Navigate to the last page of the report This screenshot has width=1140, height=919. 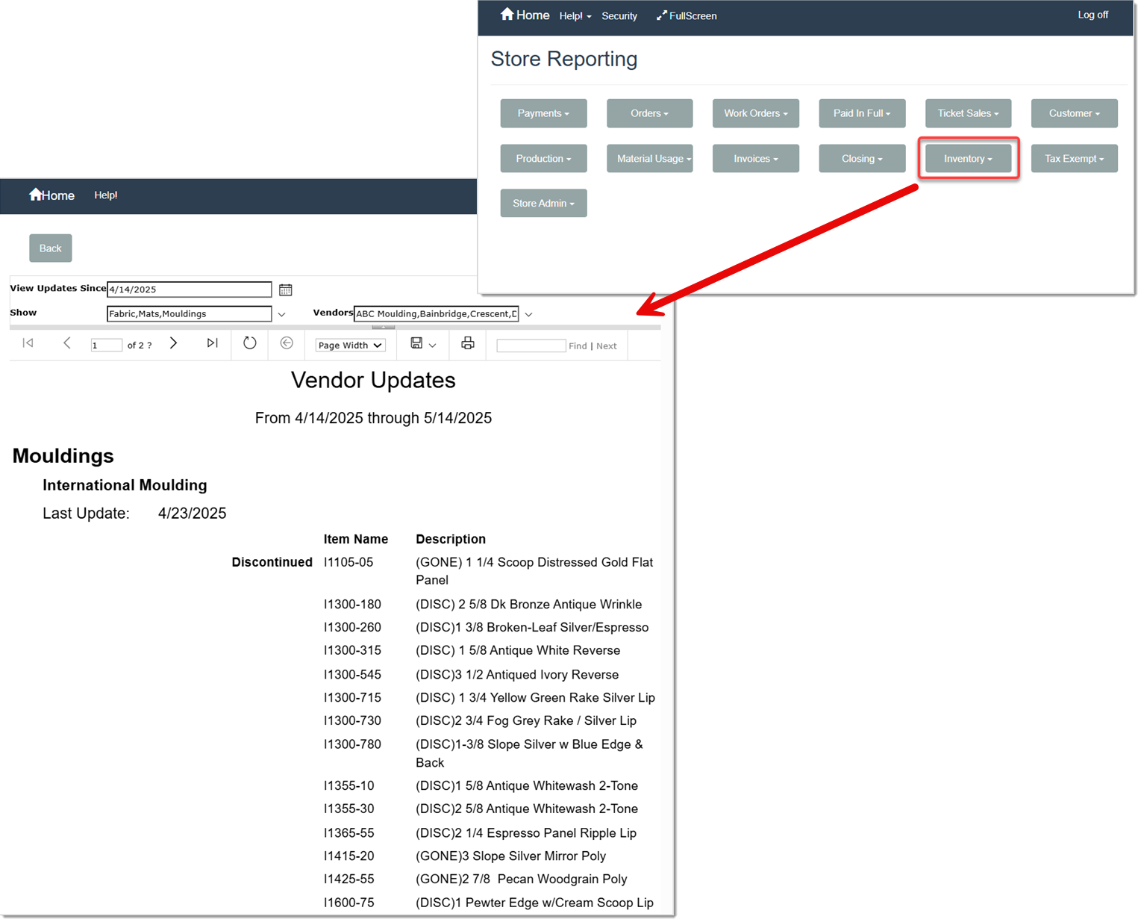pyautogui.click(x=212, y=343)
